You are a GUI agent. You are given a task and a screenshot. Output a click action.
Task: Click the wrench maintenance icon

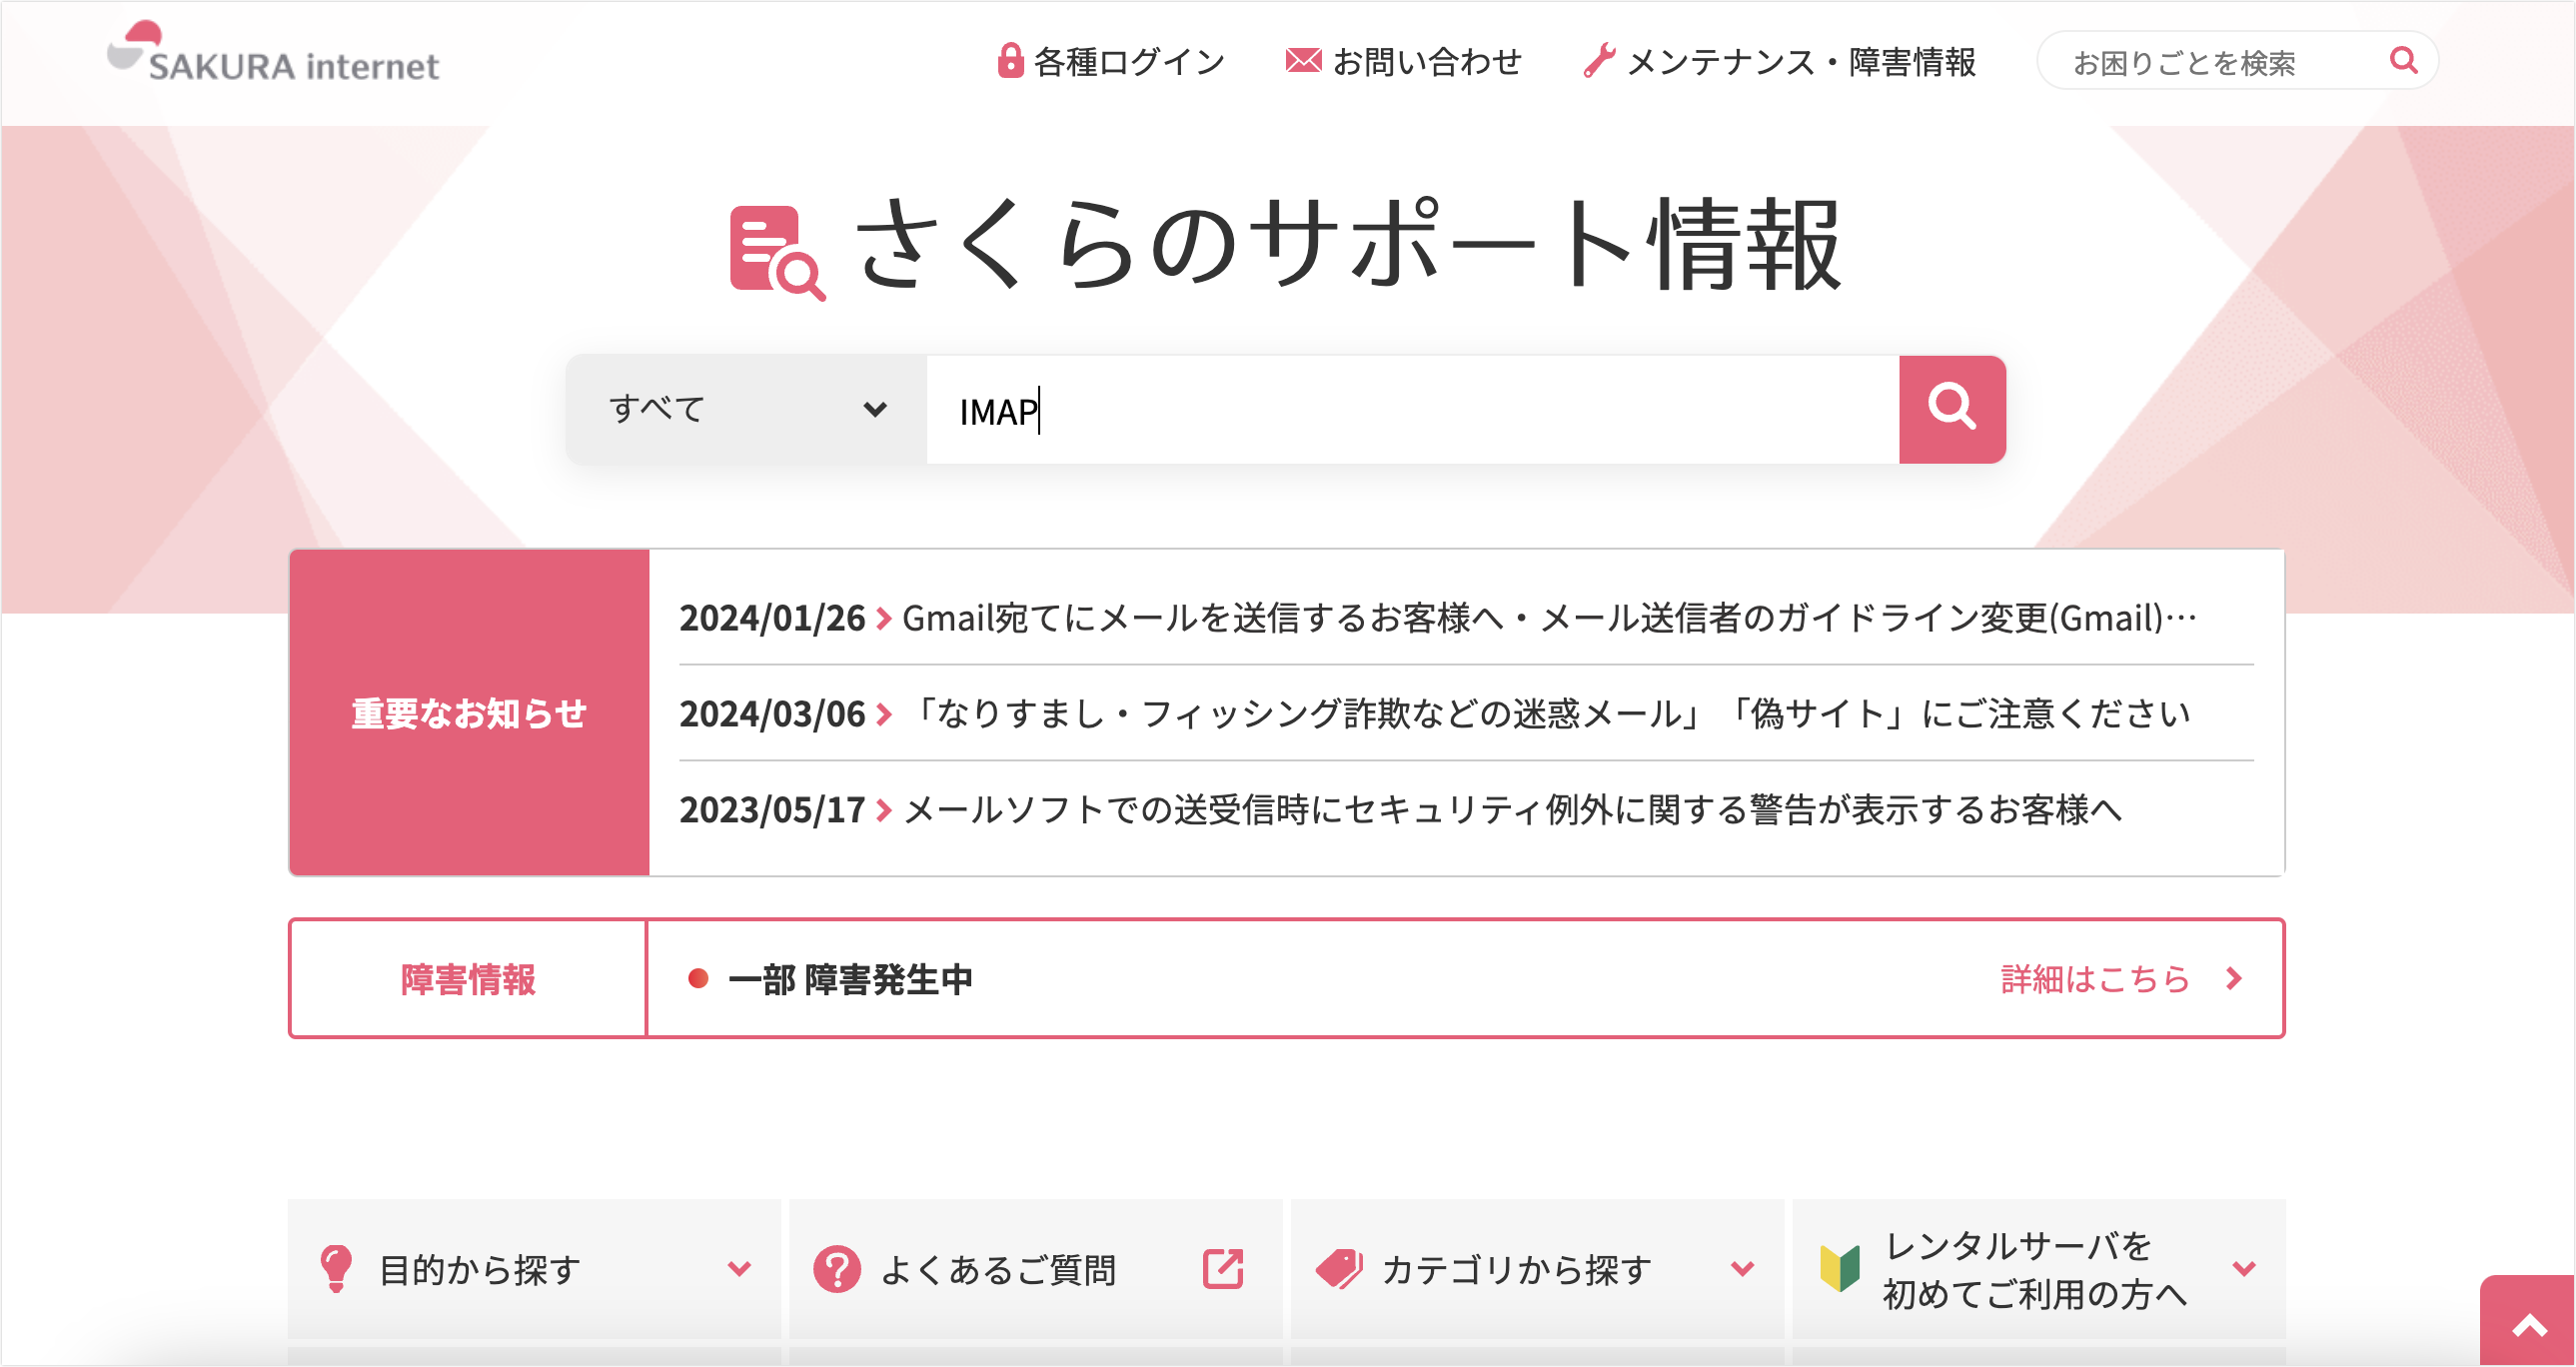1598,61
